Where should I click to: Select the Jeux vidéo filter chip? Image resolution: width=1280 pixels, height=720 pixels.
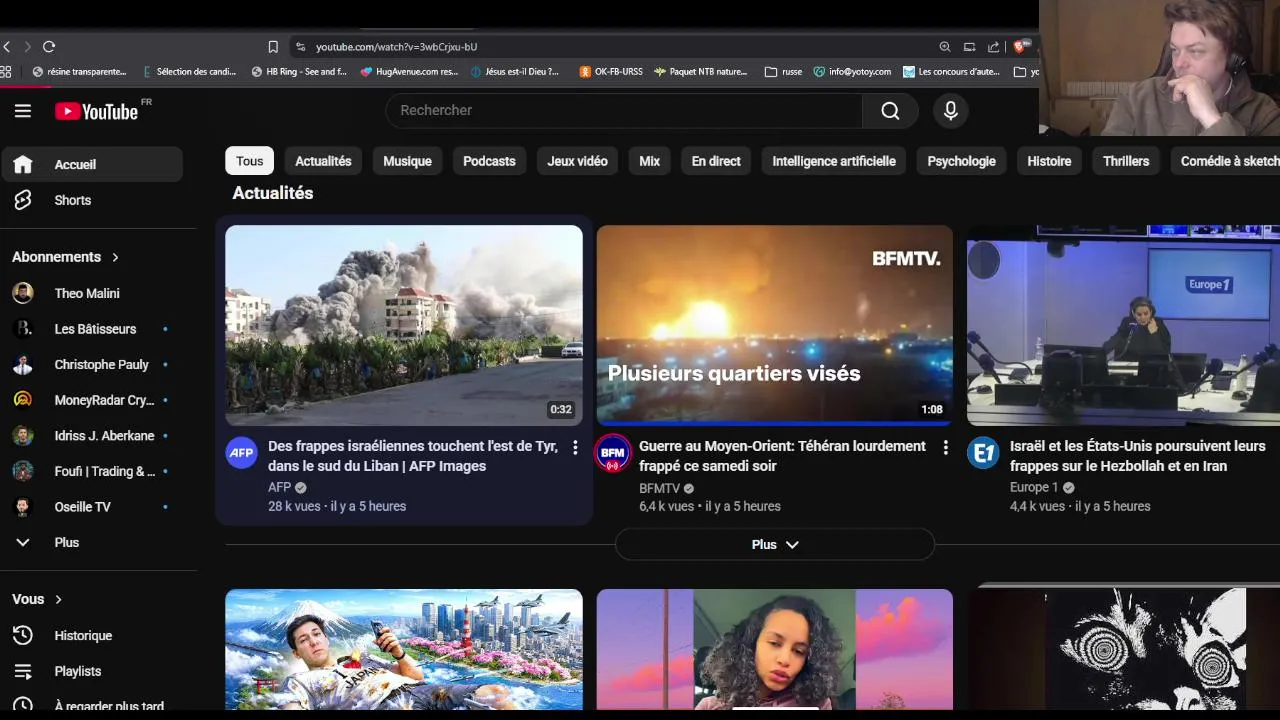pyautogui.click(x=577, y=161)
